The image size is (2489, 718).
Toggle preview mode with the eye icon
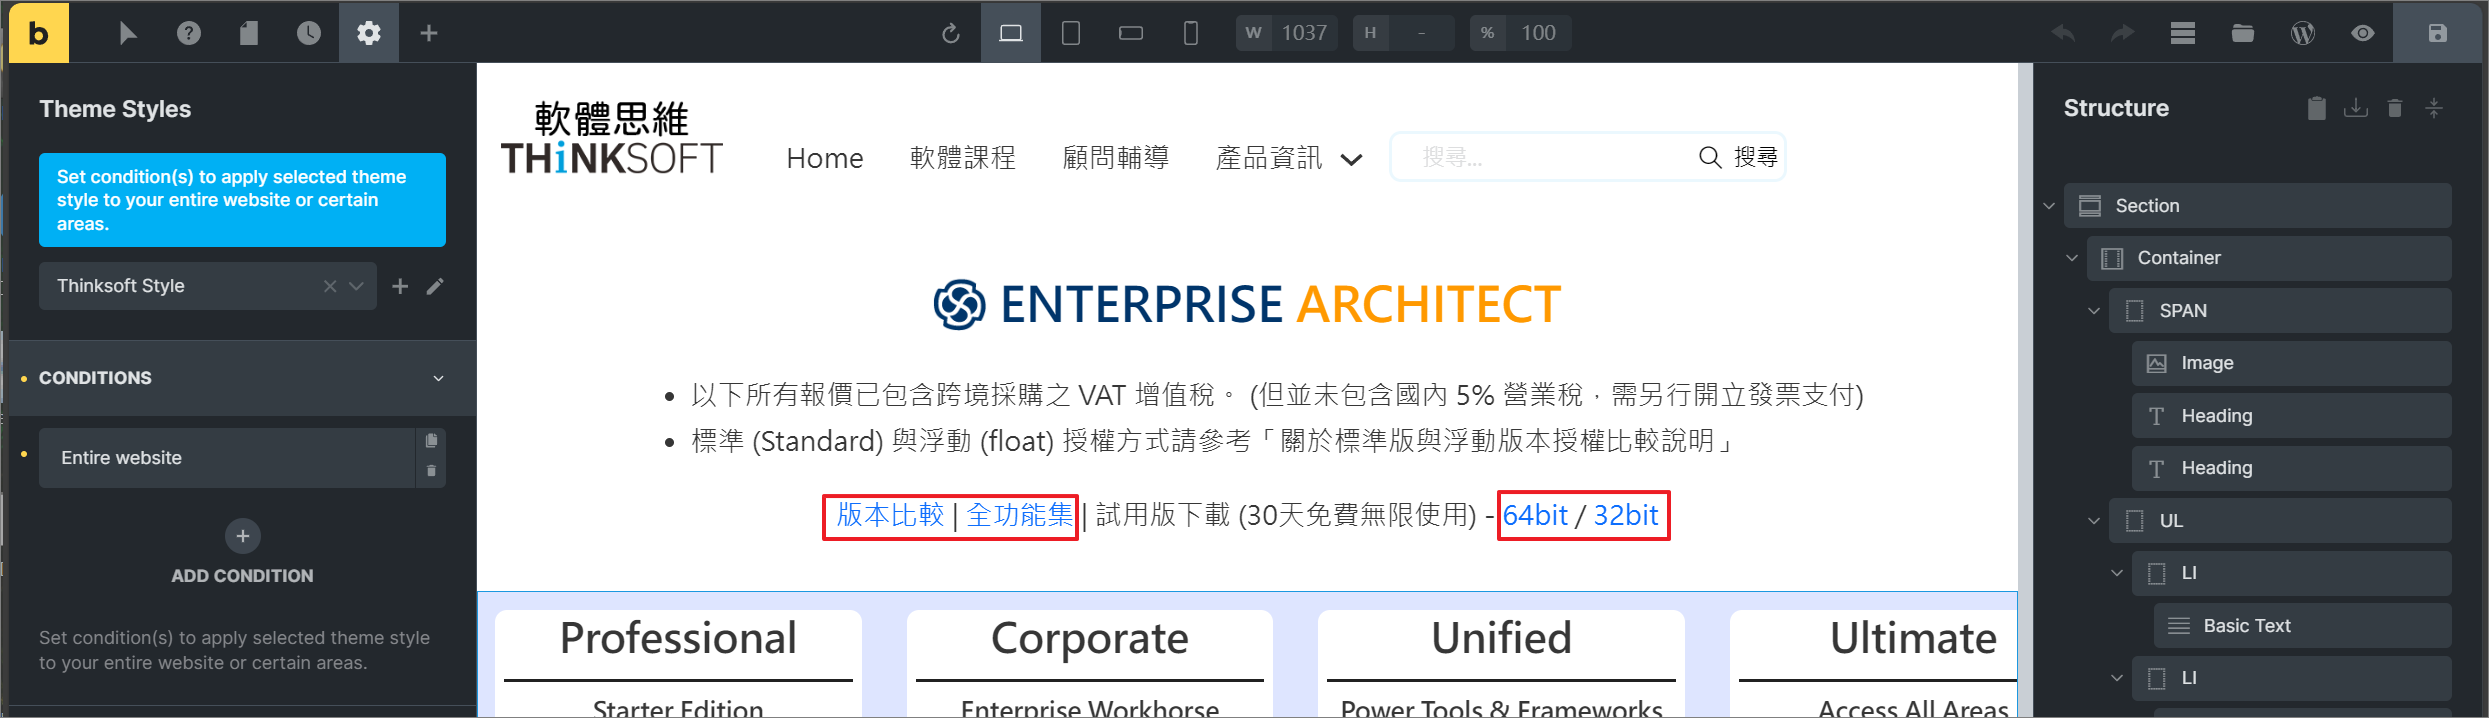2363,33
